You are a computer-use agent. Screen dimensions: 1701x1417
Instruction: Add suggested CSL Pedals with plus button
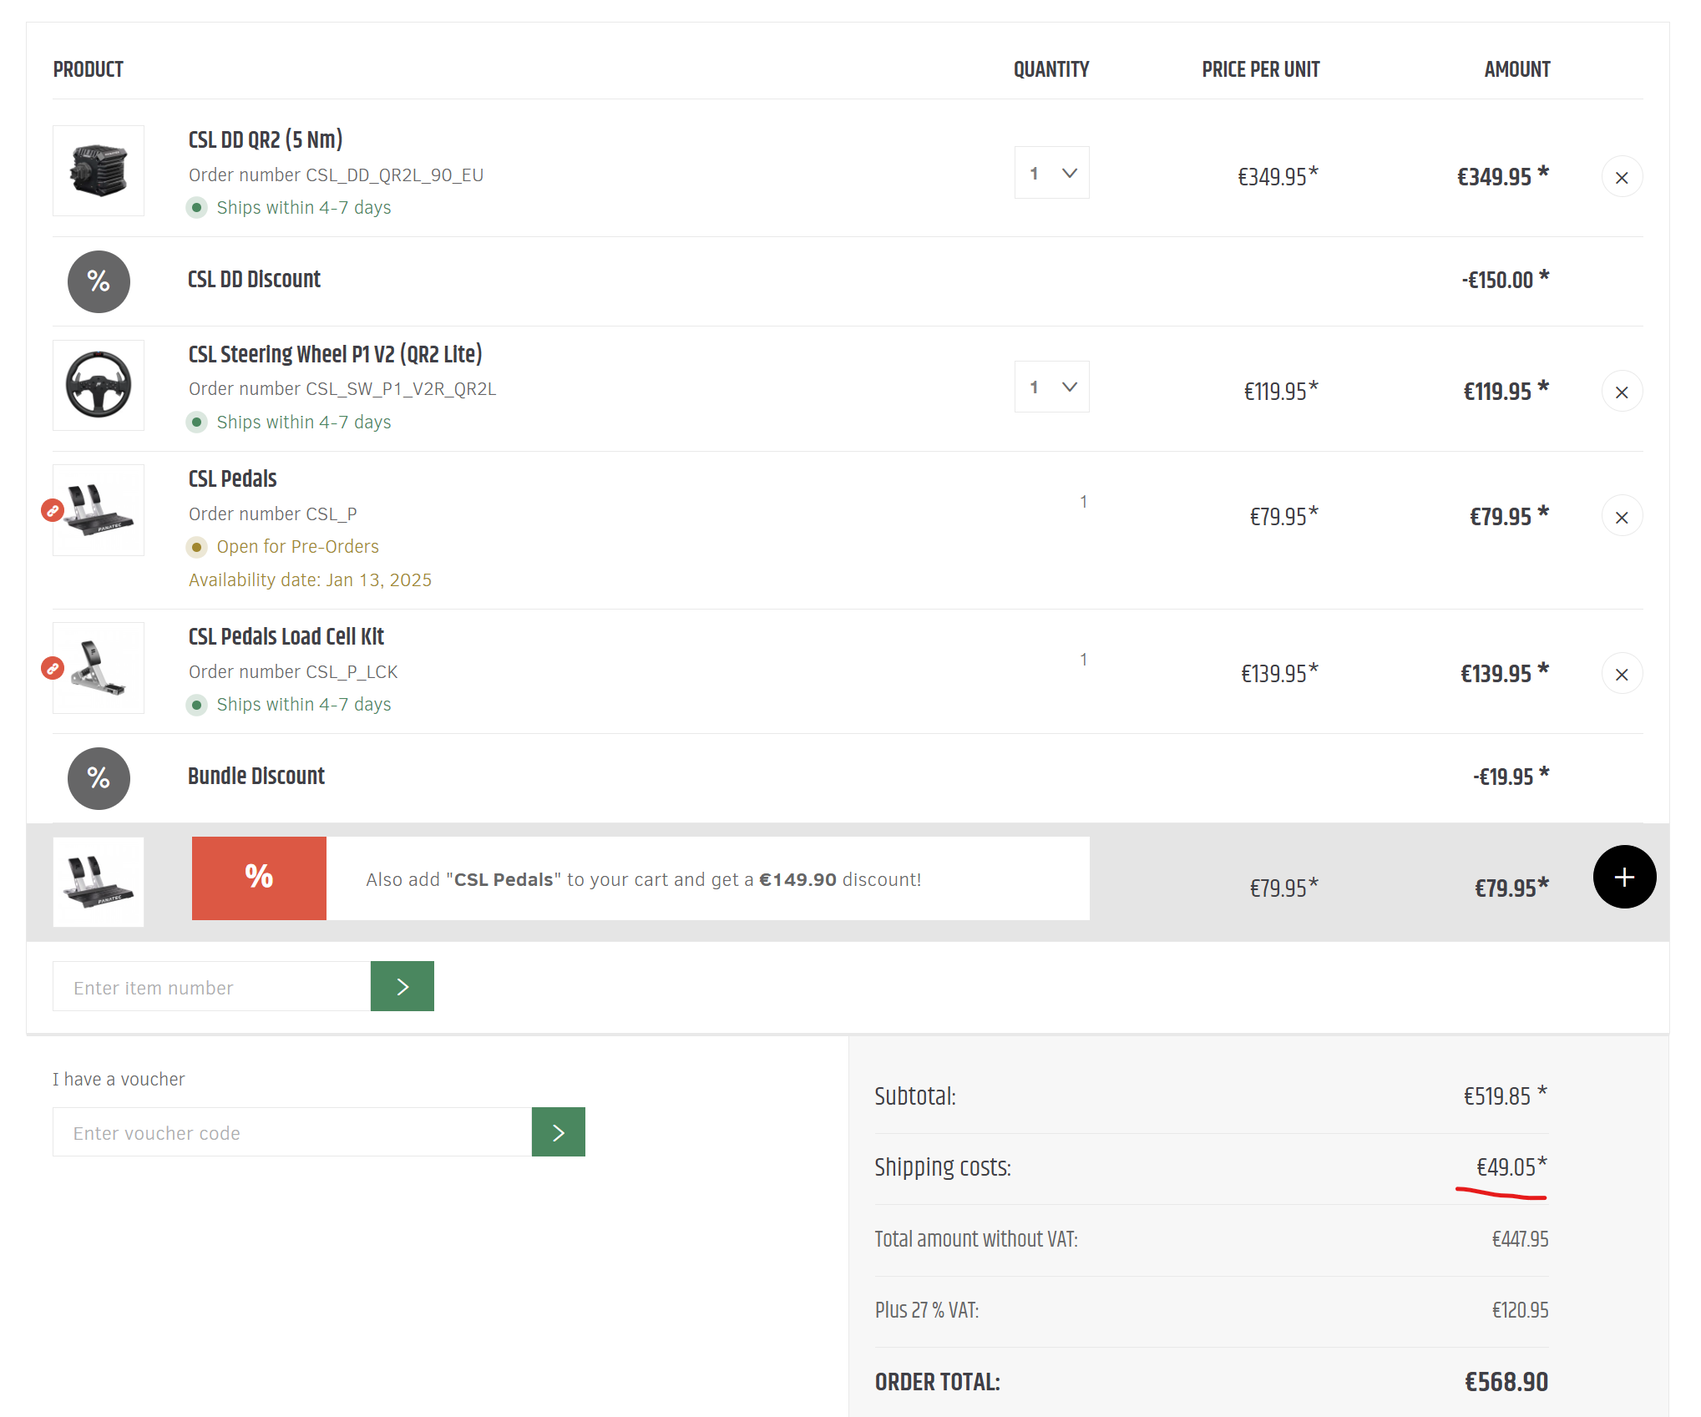[1623, 877]
